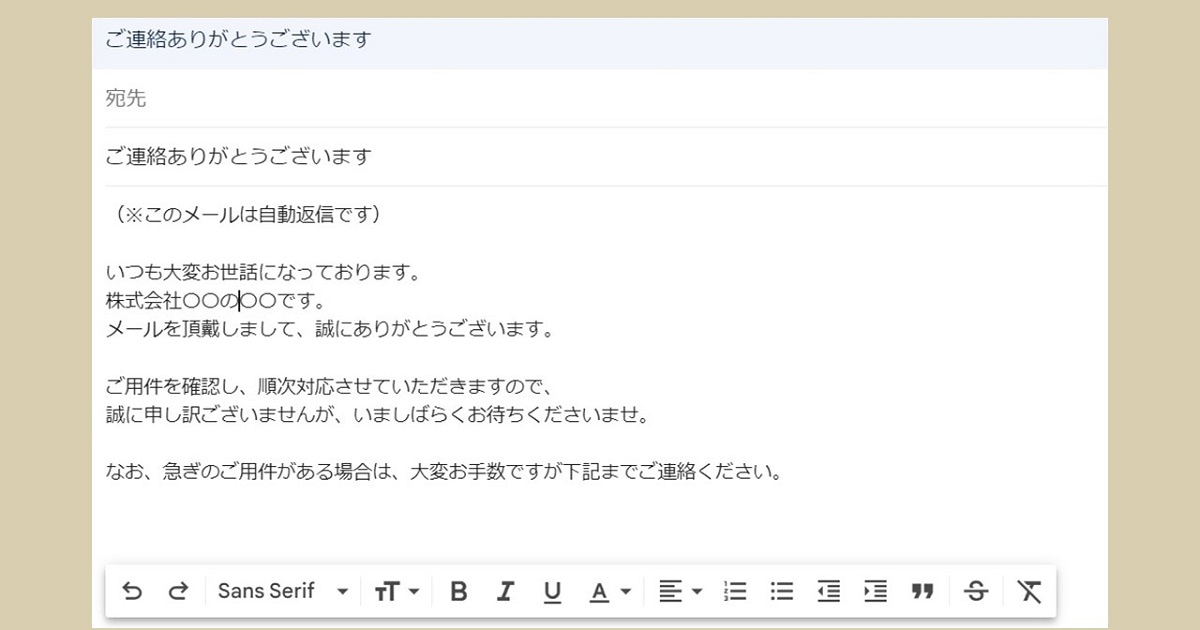Click the Redo icon in the formatting toolbar
The height and width of the screenshot is (630, 1200).
pos(179,591)
